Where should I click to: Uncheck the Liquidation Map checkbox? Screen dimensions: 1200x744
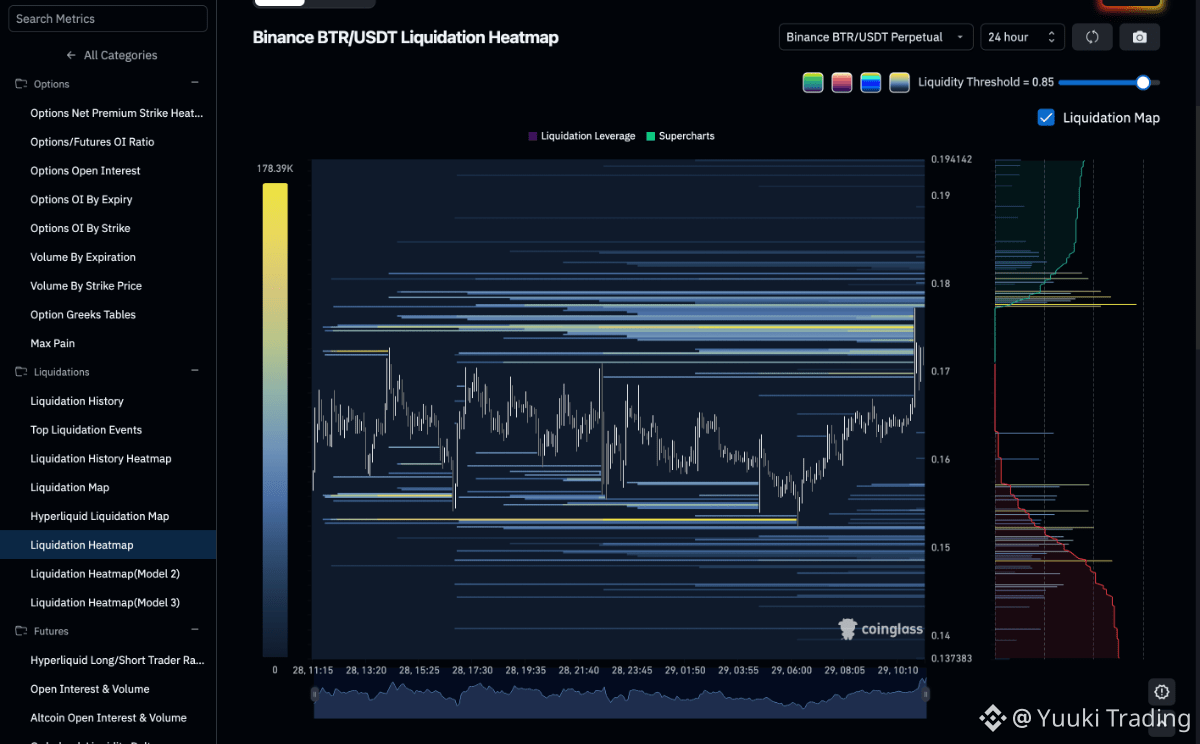[1046, 117]
